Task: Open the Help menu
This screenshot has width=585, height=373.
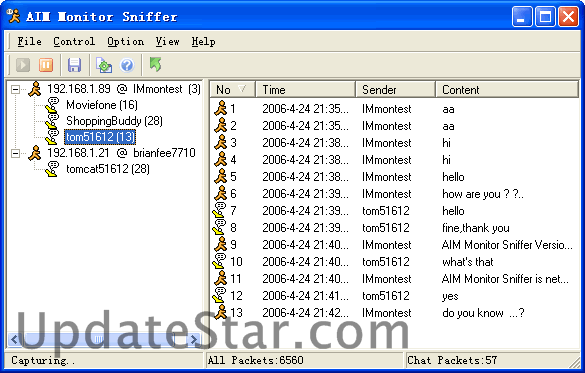Action: (x=203, y=41)
